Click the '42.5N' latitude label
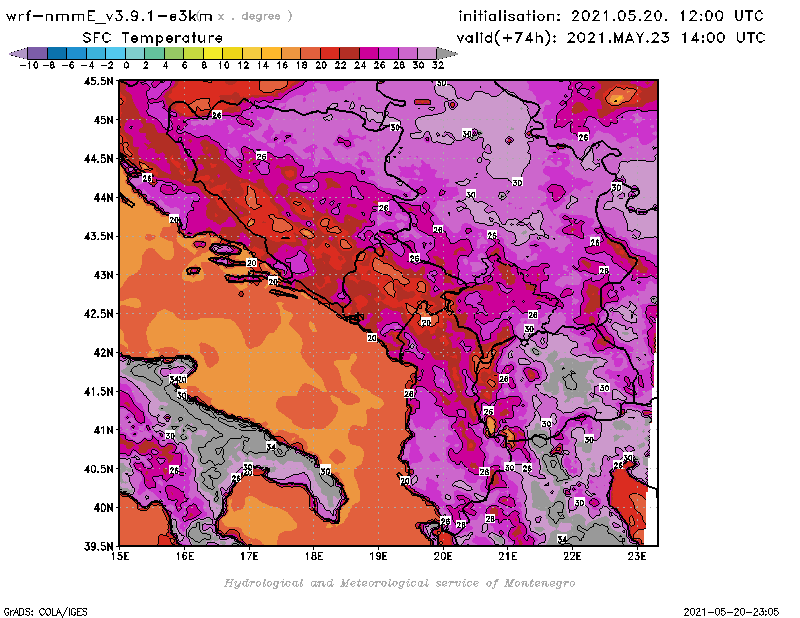 [x=98, y=314]
